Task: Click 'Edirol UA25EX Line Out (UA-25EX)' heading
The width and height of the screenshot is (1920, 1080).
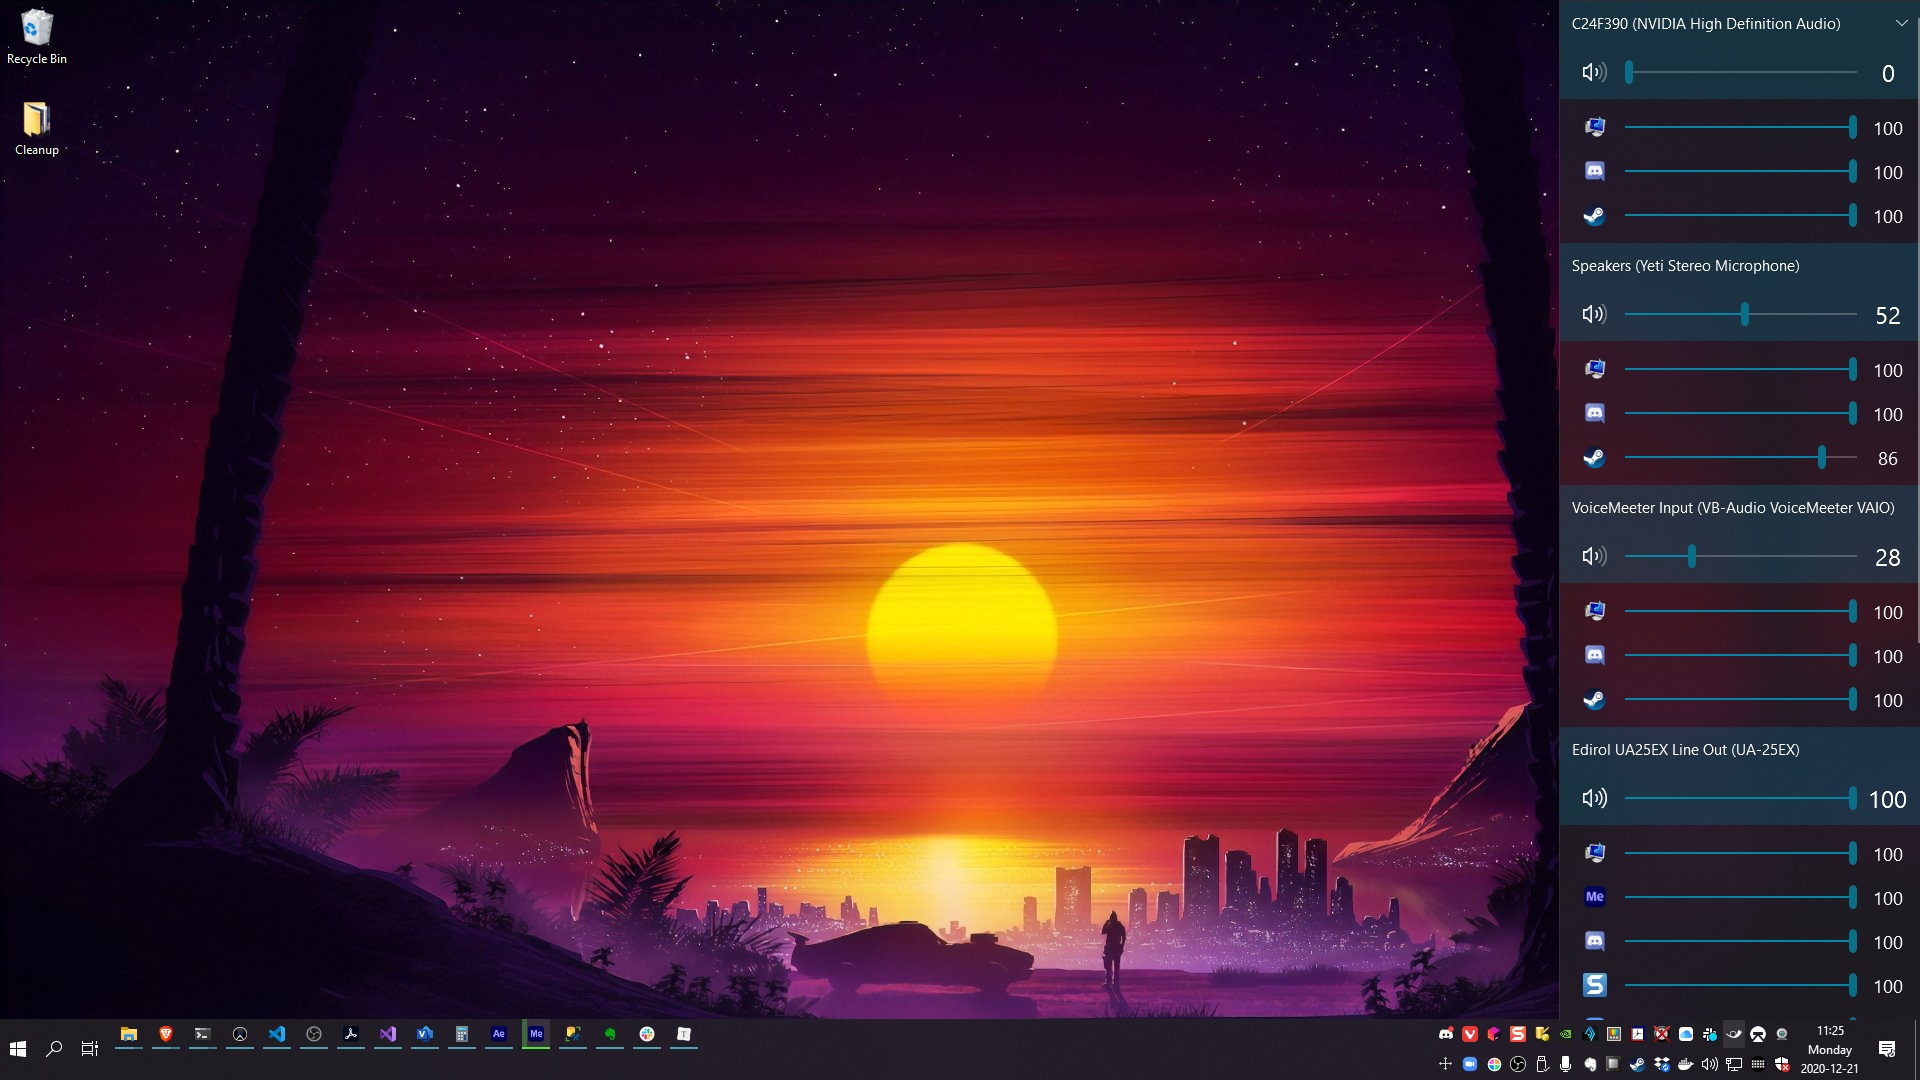Action: tap(1685, 750)
